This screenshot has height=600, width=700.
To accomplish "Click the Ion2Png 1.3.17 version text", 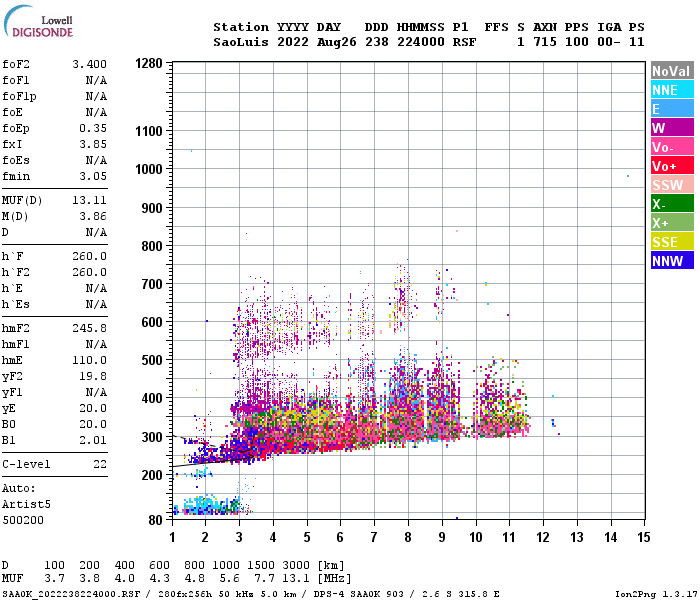I will (x=656, y=594).
